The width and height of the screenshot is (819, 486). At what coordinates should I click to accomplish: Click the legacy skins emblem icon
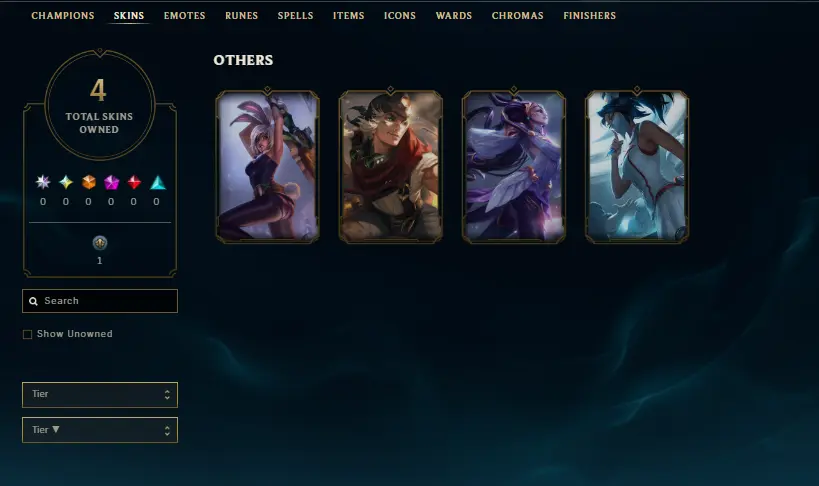tap(100, 242)
